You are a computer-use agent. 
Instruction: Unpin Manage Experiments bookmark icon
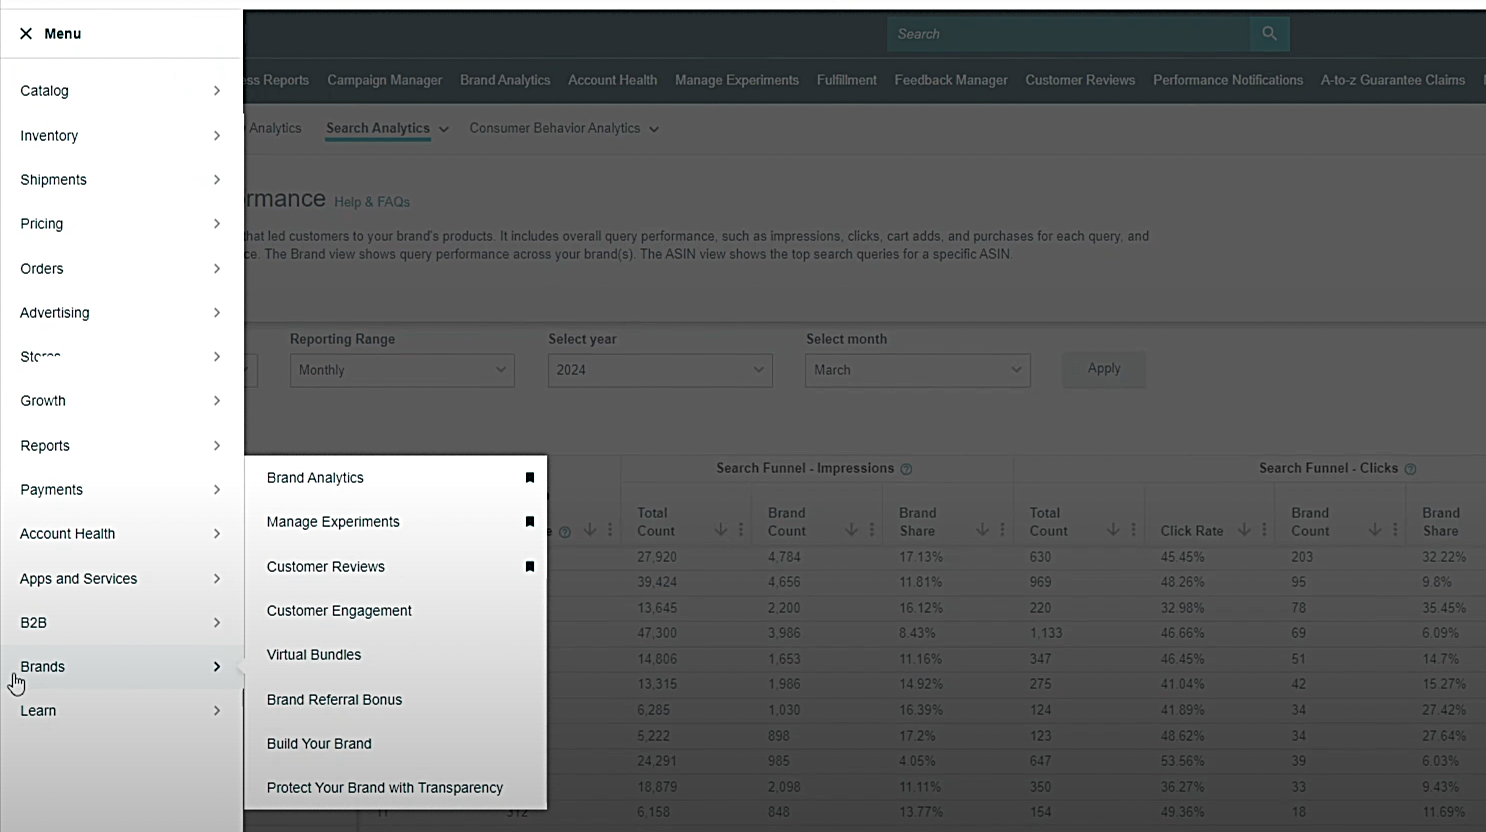pos(530,521)
